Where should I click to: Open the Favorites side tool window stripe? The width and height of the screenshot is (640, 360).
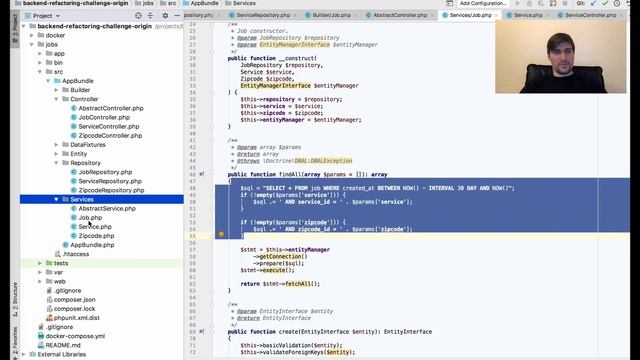coord(15,342)
